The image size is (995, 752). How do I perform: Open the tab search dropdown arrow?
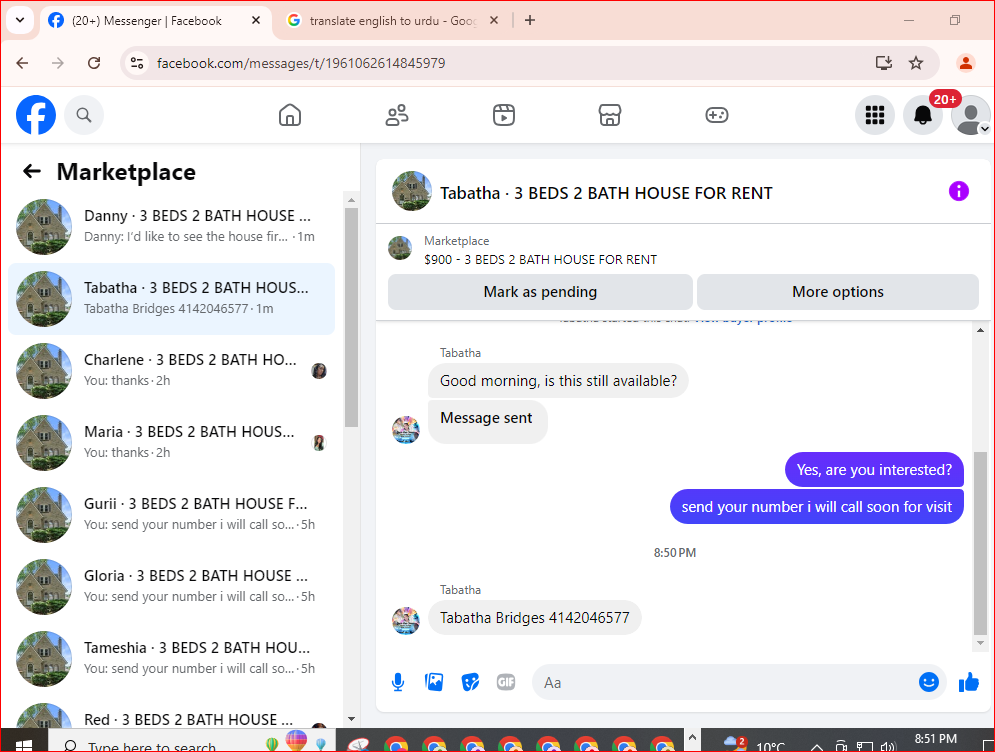point(20,20)
